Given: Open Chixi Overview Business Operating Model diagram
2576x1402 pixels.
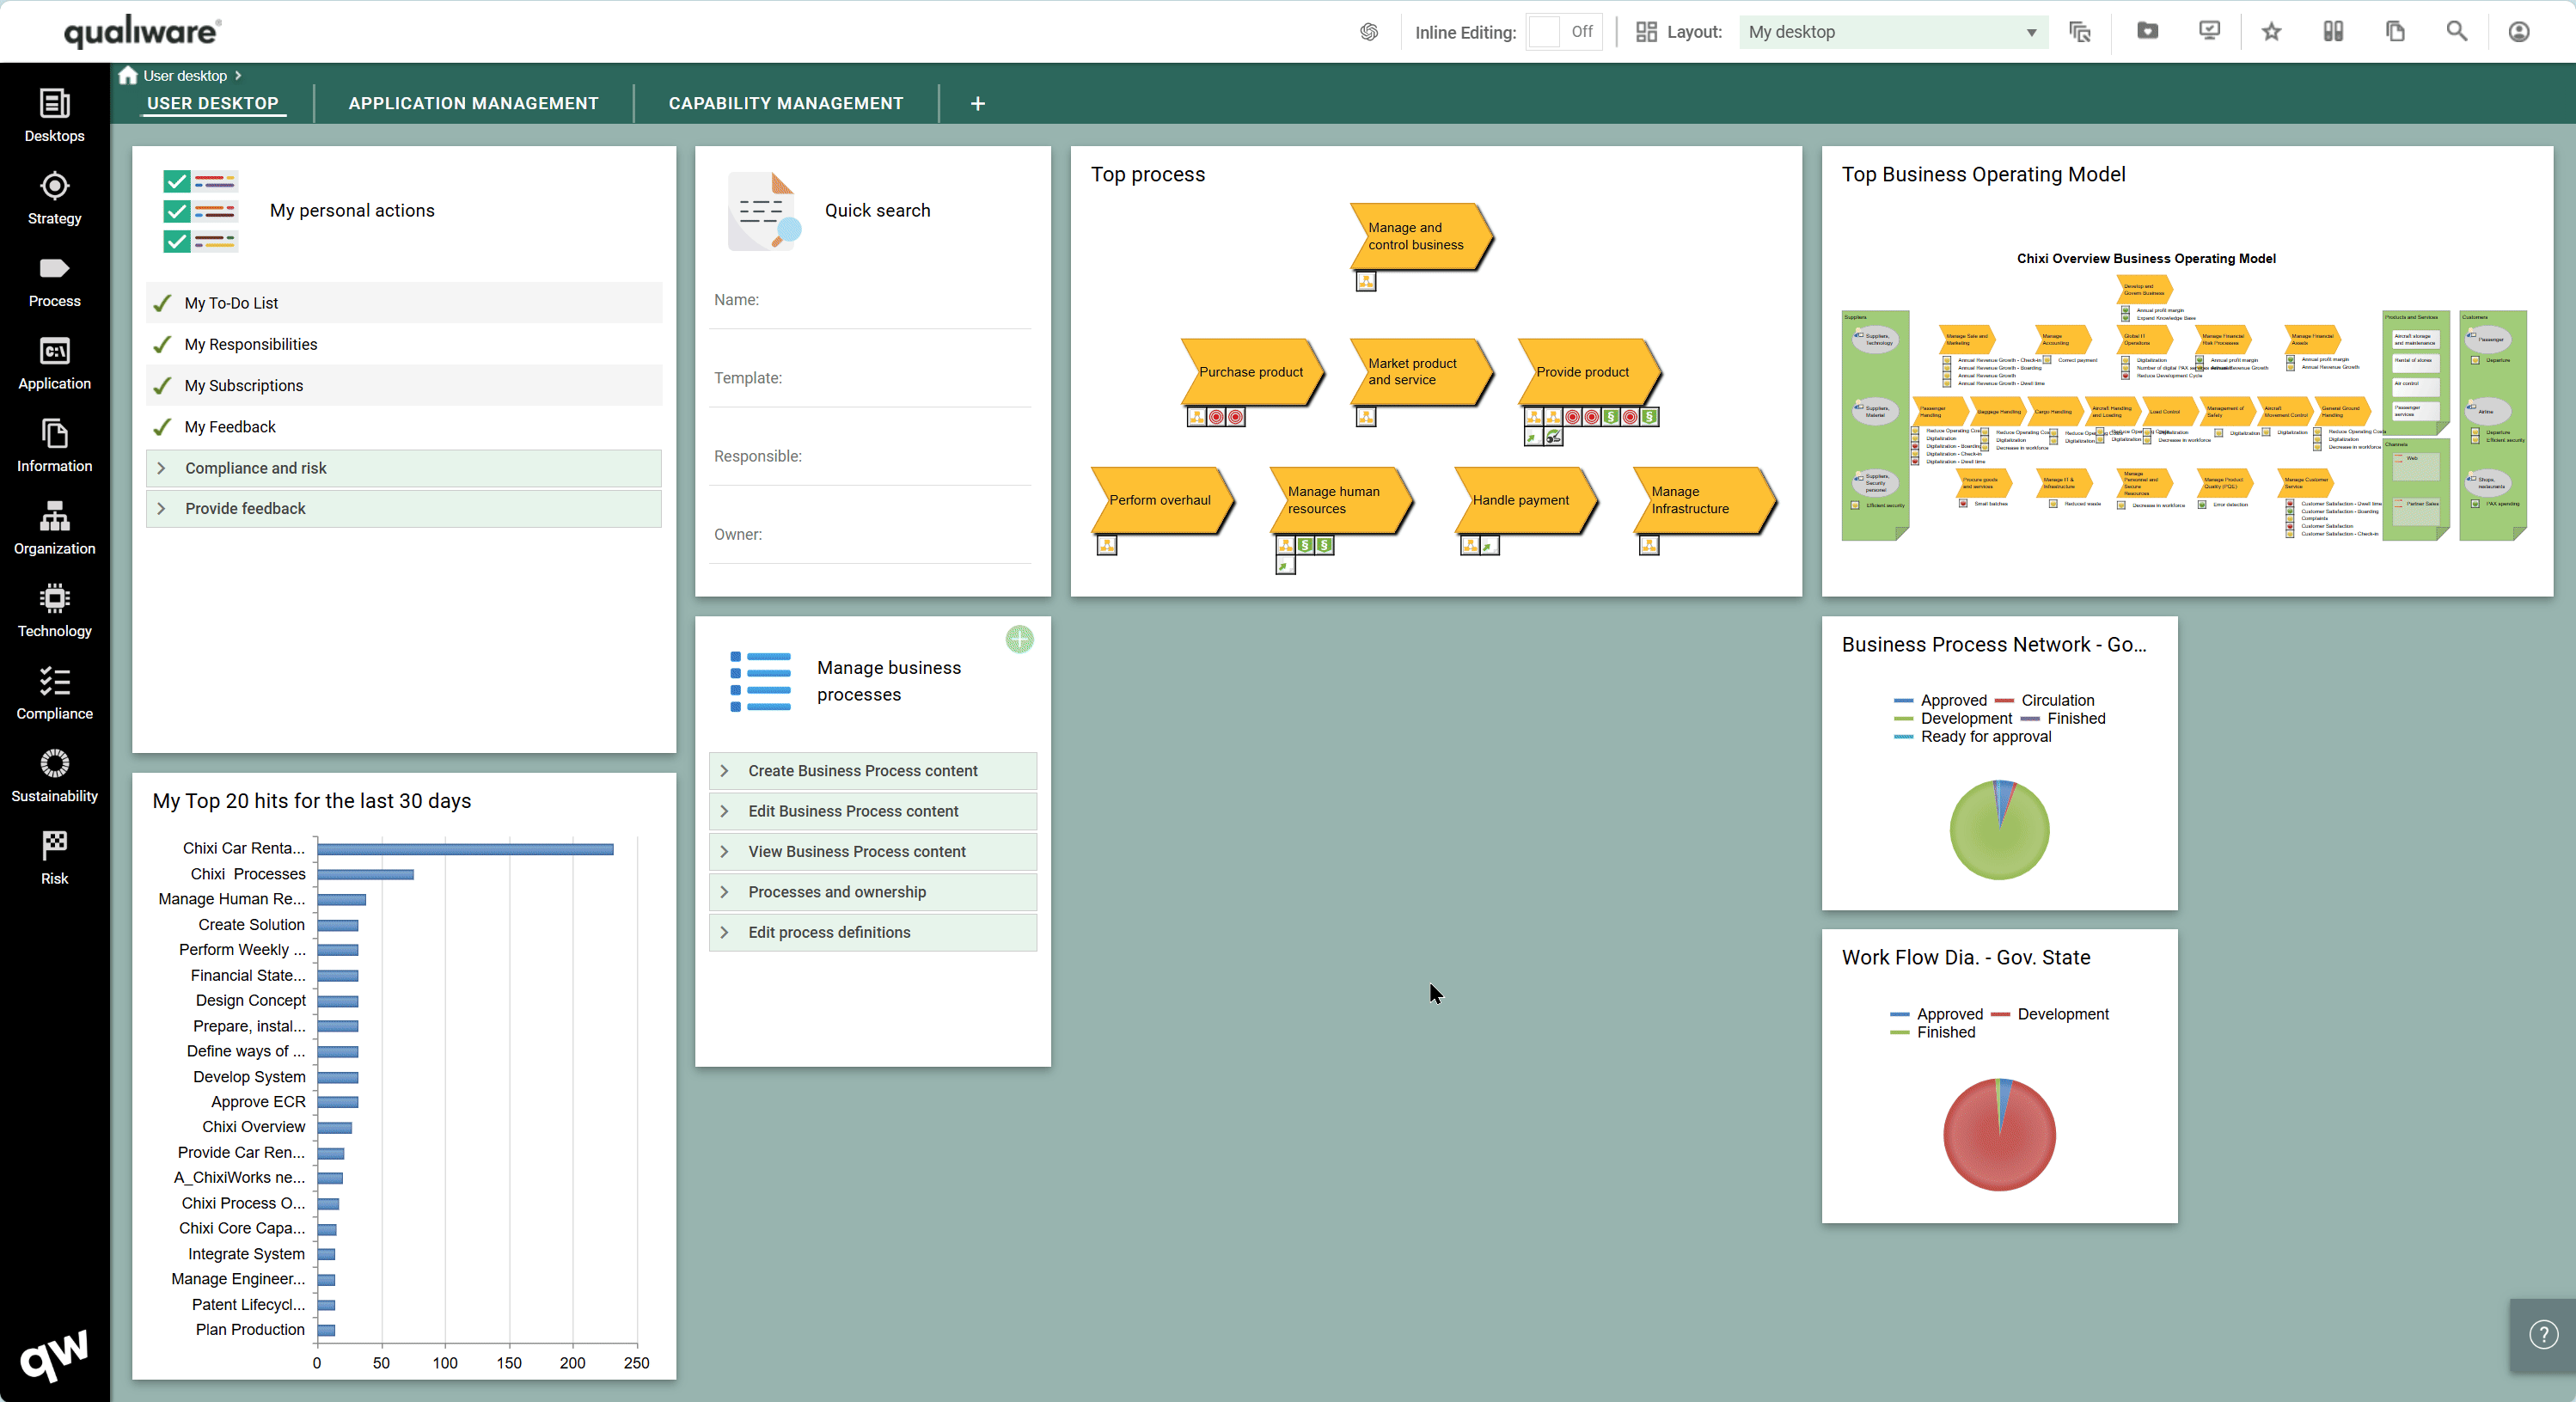Looking at the screenshot, I should (2185, 396).
